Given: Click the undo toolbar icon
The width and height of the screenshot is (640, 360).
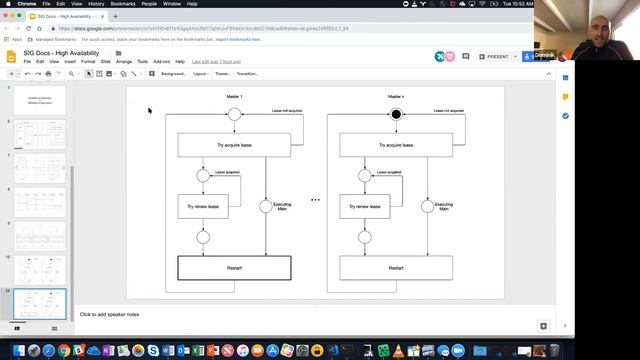Looking at the screenshot, I should 28,74.
